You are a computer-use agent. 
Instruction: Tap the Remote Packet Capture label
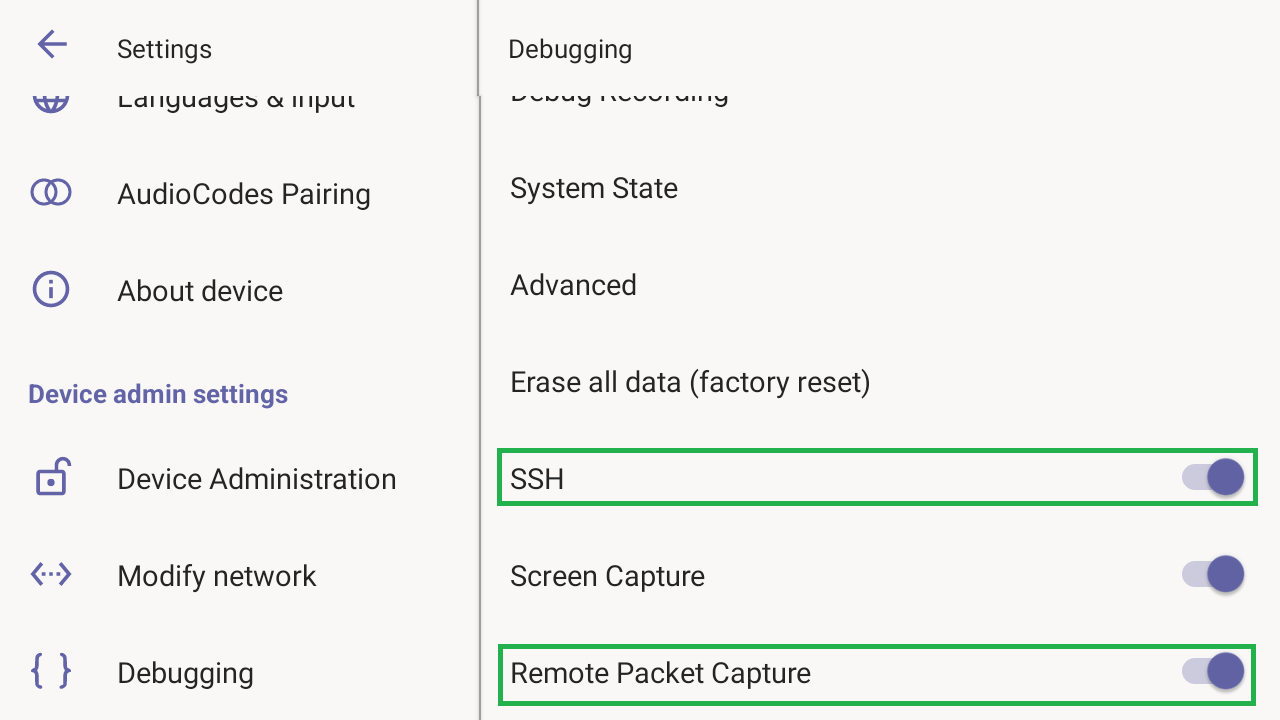coord(661,673)
